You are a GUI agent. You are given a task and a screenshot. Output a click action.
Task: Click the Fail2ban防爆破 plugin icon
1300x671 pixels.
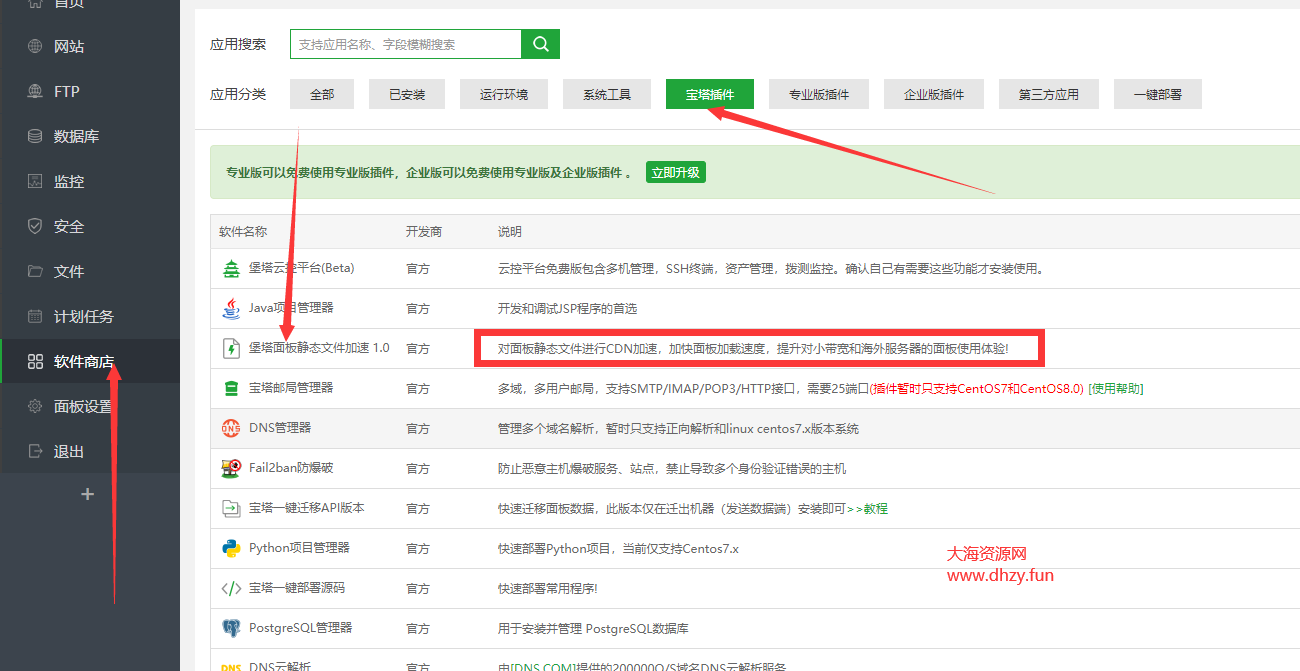(x=231, y=468)
